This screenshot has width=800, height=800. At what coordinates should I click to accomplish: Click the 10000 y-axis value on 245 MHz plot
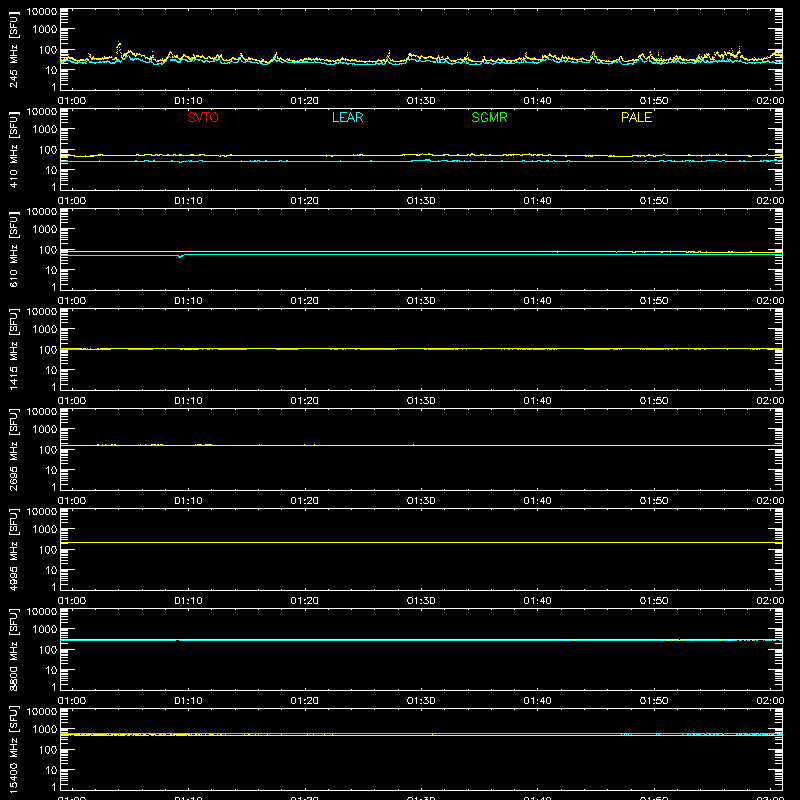coord(42,12)
